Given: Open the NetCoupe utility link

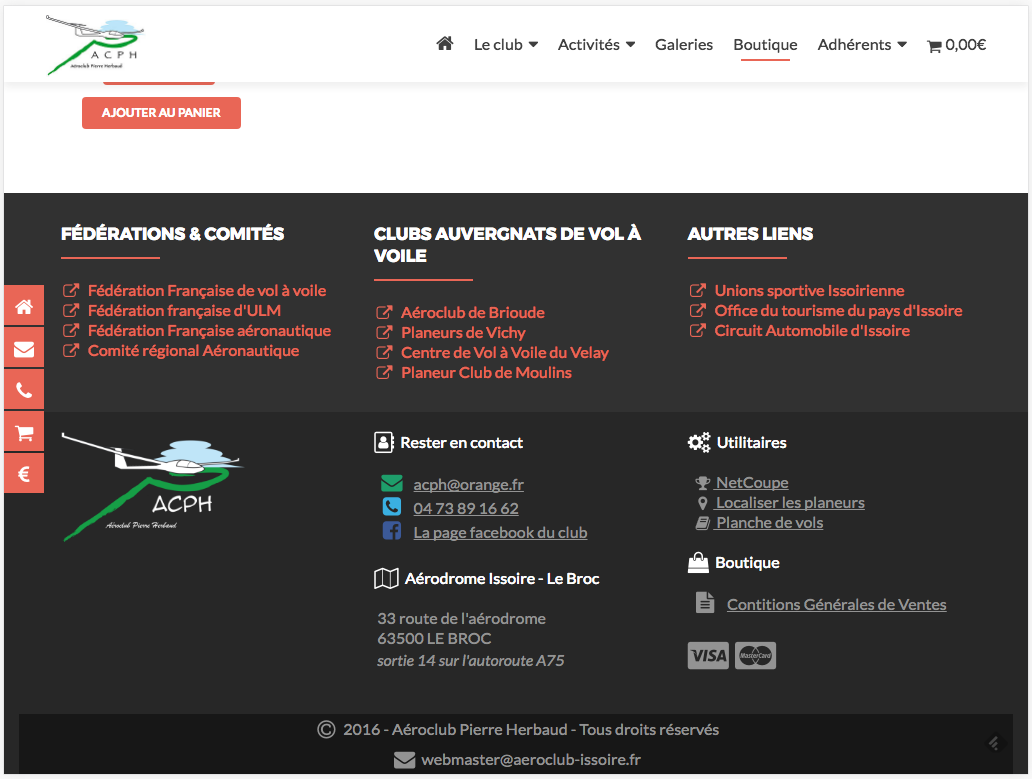Looking at the screenshot, I should (x=752, y=483).
